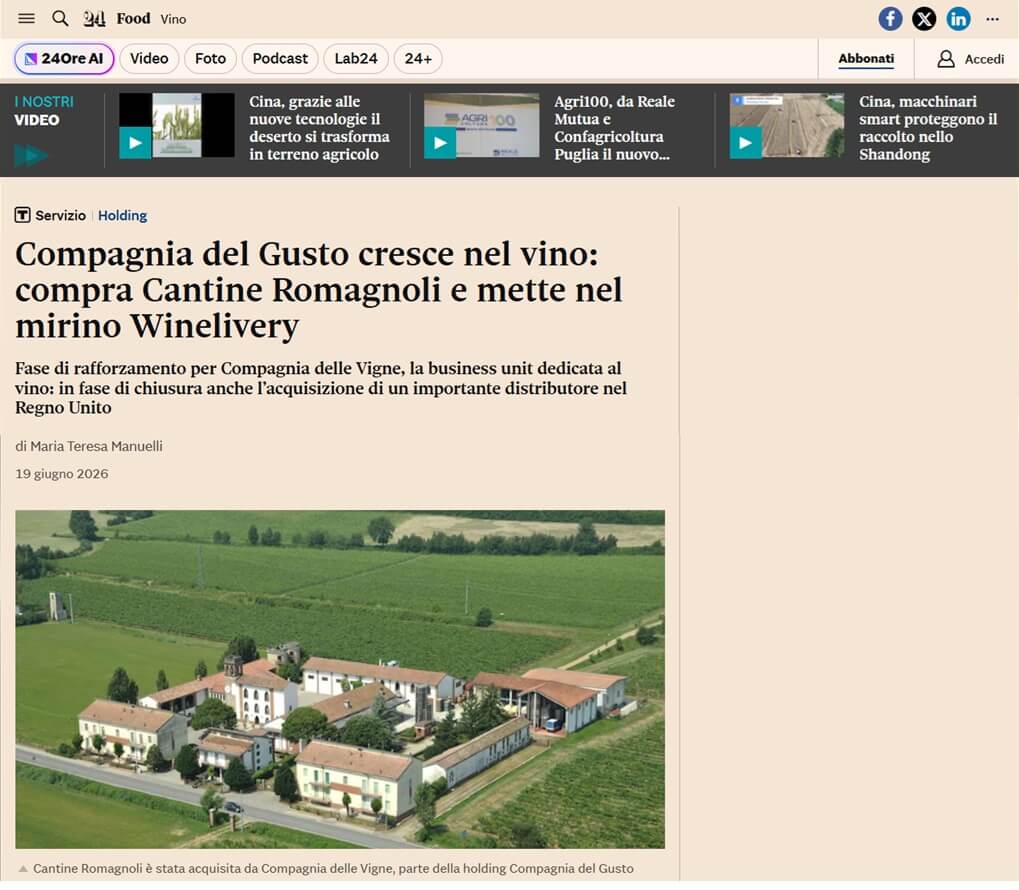
Task: Open the Podcast section
Action: [x=280, y=59]
